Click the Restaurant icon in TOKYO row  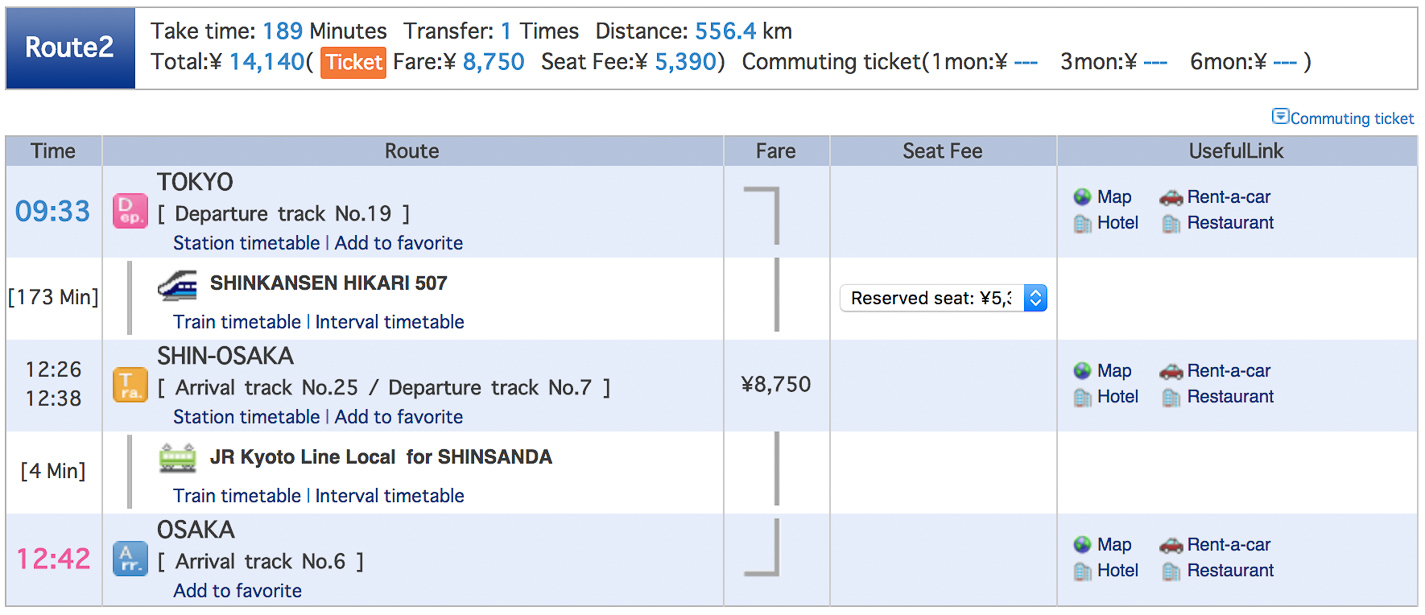coord(1171,223)
